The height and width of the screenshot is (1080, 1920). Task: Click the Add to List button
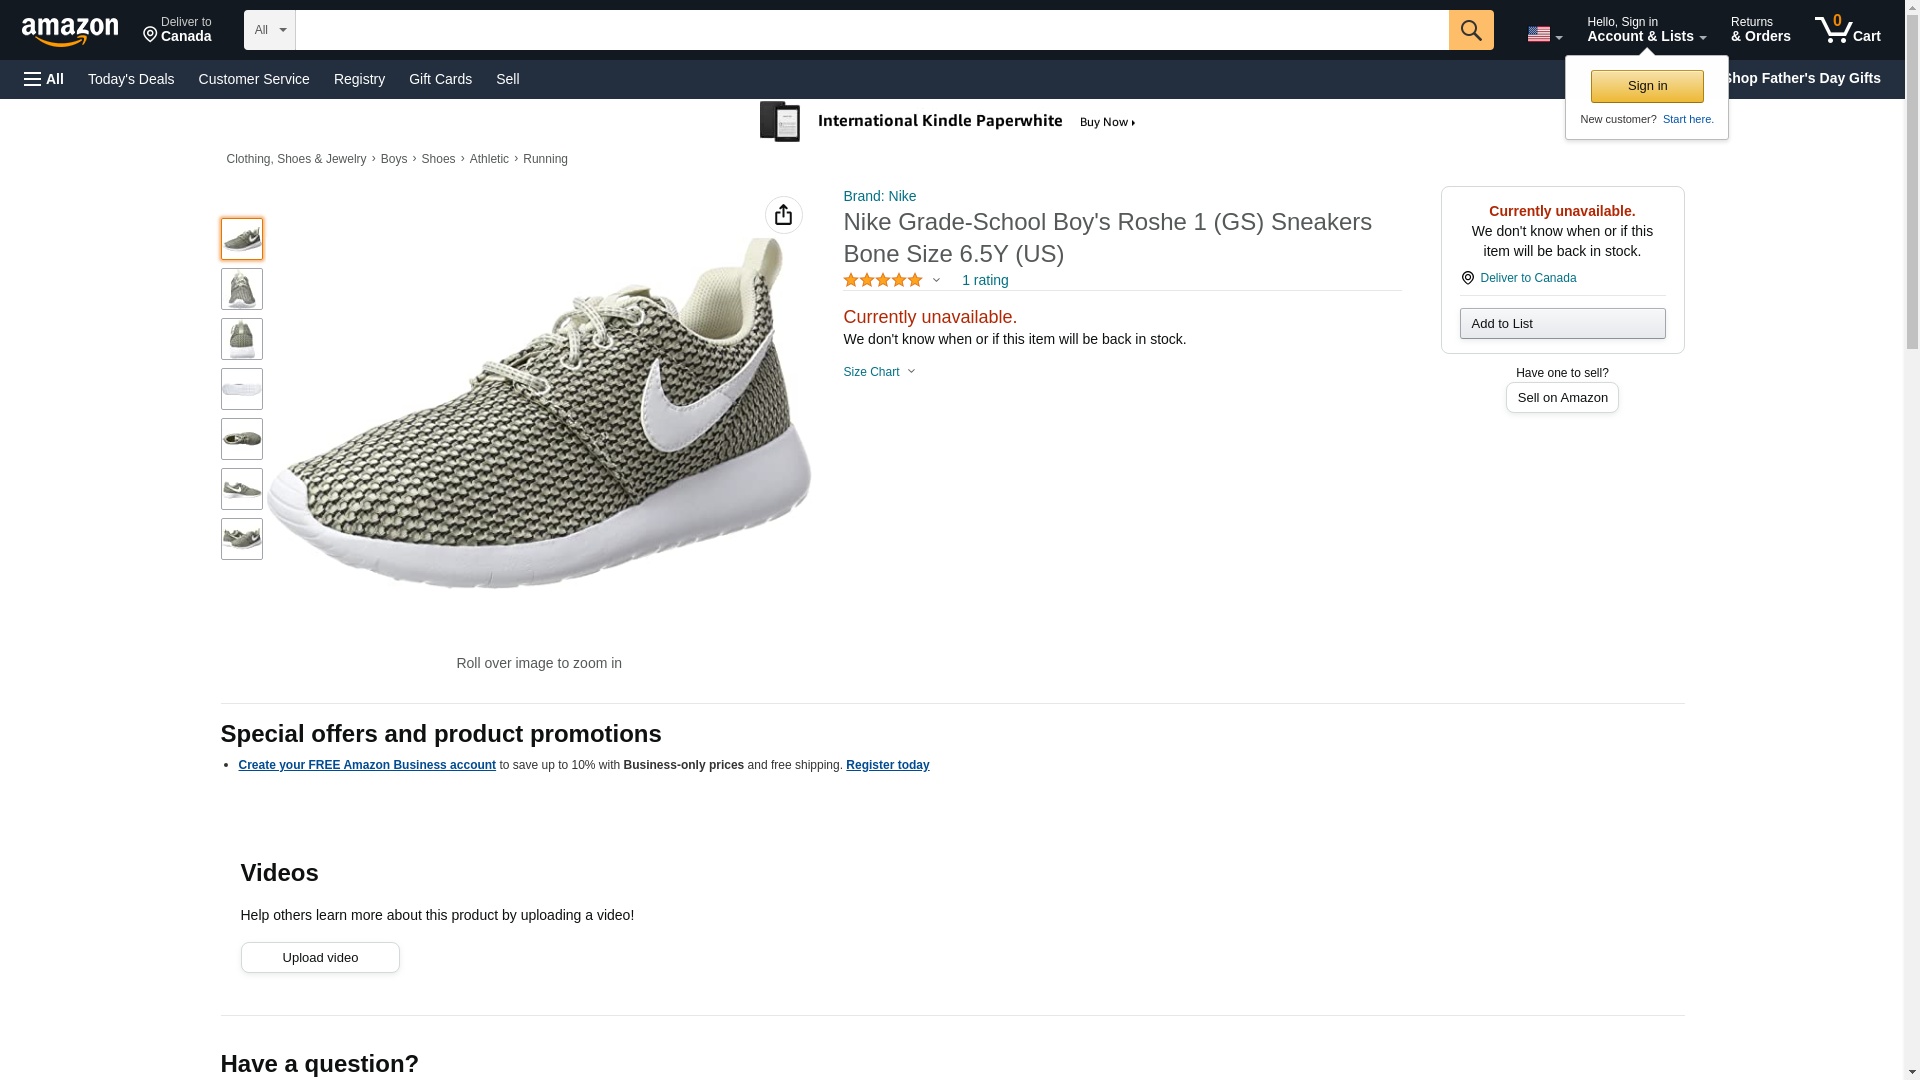pos(1561,323)
